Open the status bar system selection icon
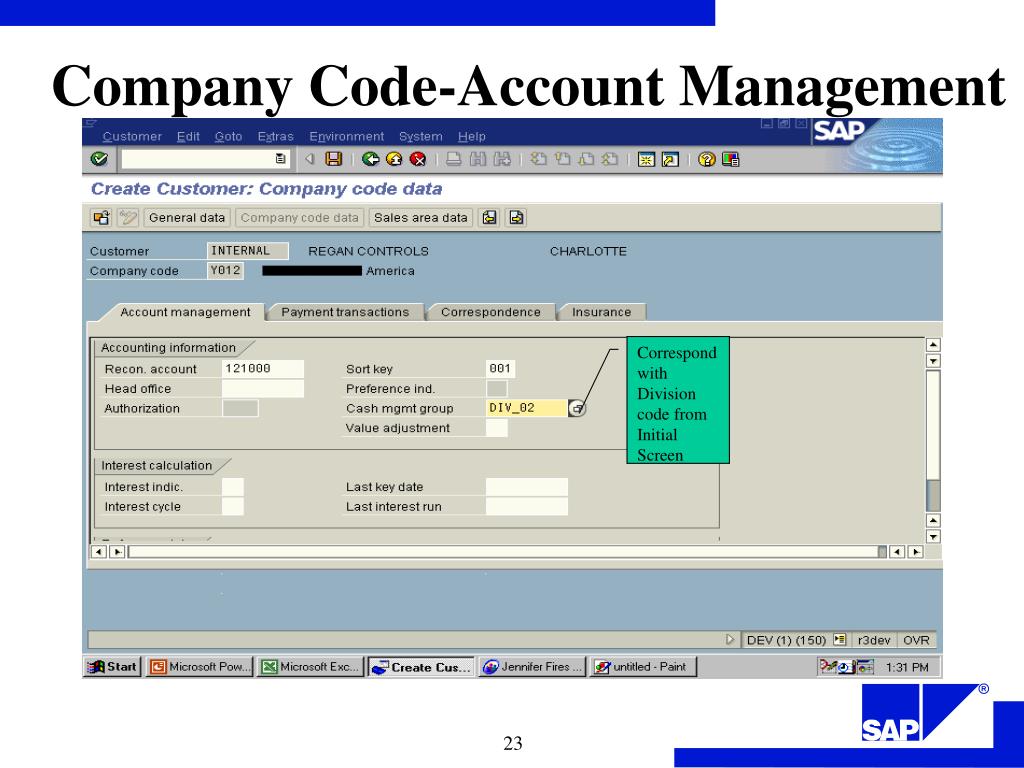 coord(839,640)
